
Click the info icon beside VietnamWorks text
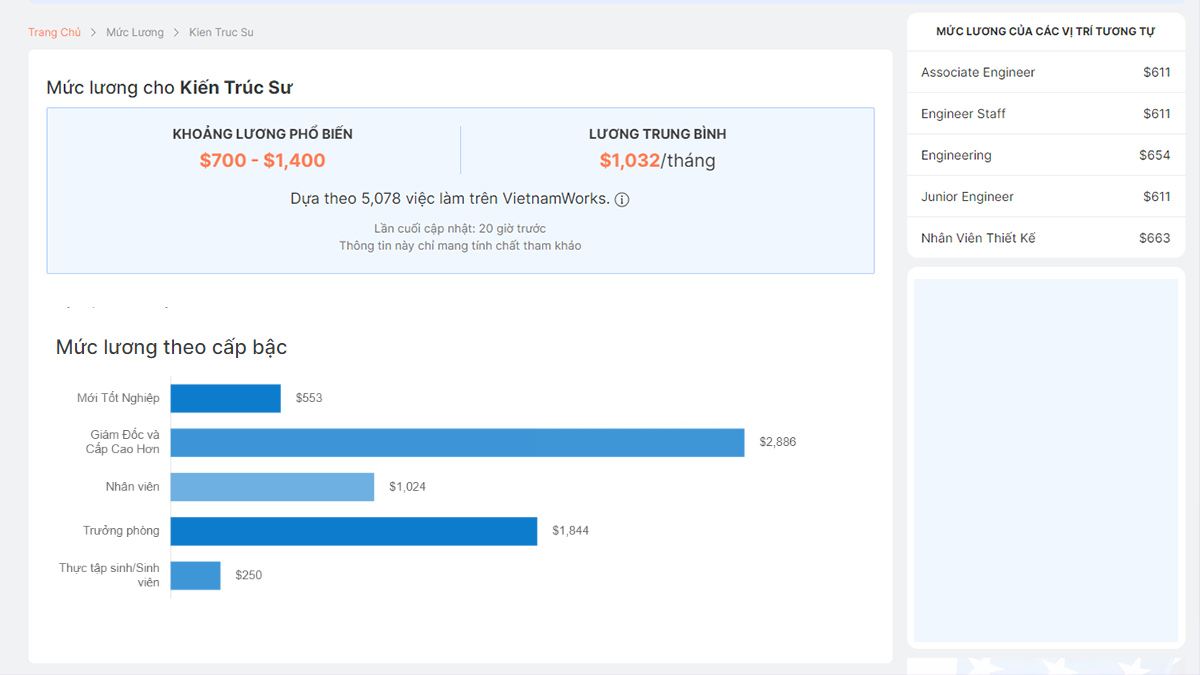[622, 200]
